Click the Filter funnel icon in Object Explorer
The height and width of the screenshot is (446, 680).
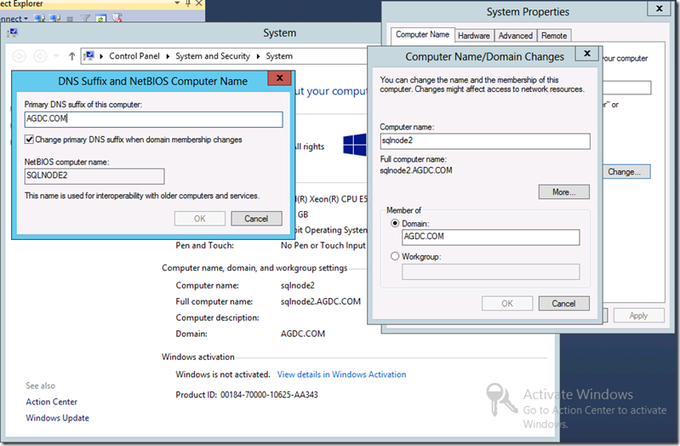pyautogui.click(x=85, y=19)
